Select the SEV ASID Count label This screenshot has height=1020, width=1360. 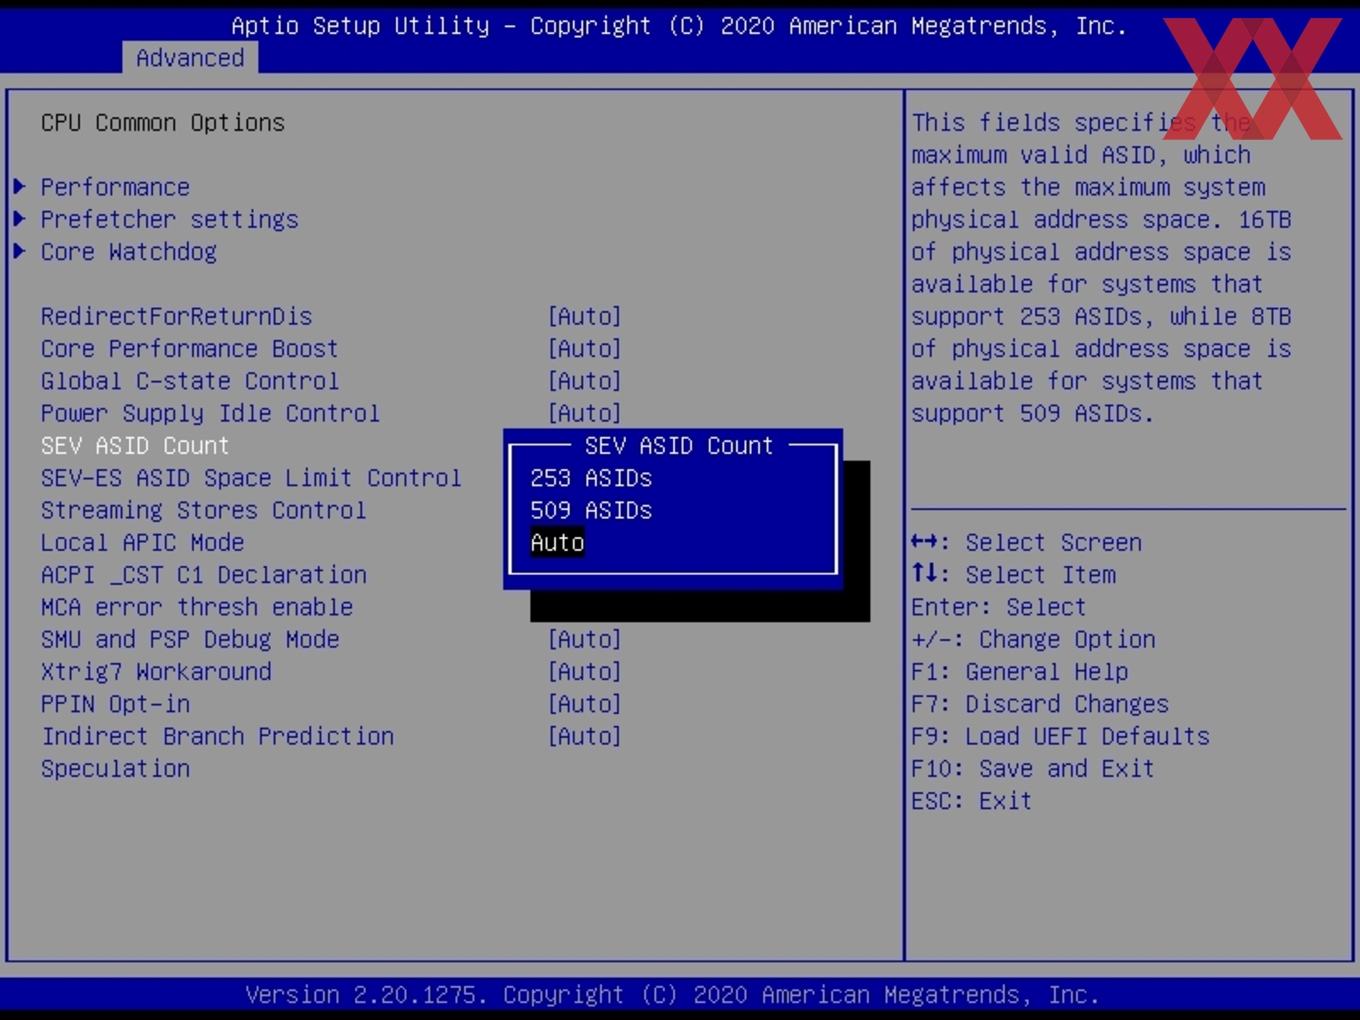[x=135, y=445]
